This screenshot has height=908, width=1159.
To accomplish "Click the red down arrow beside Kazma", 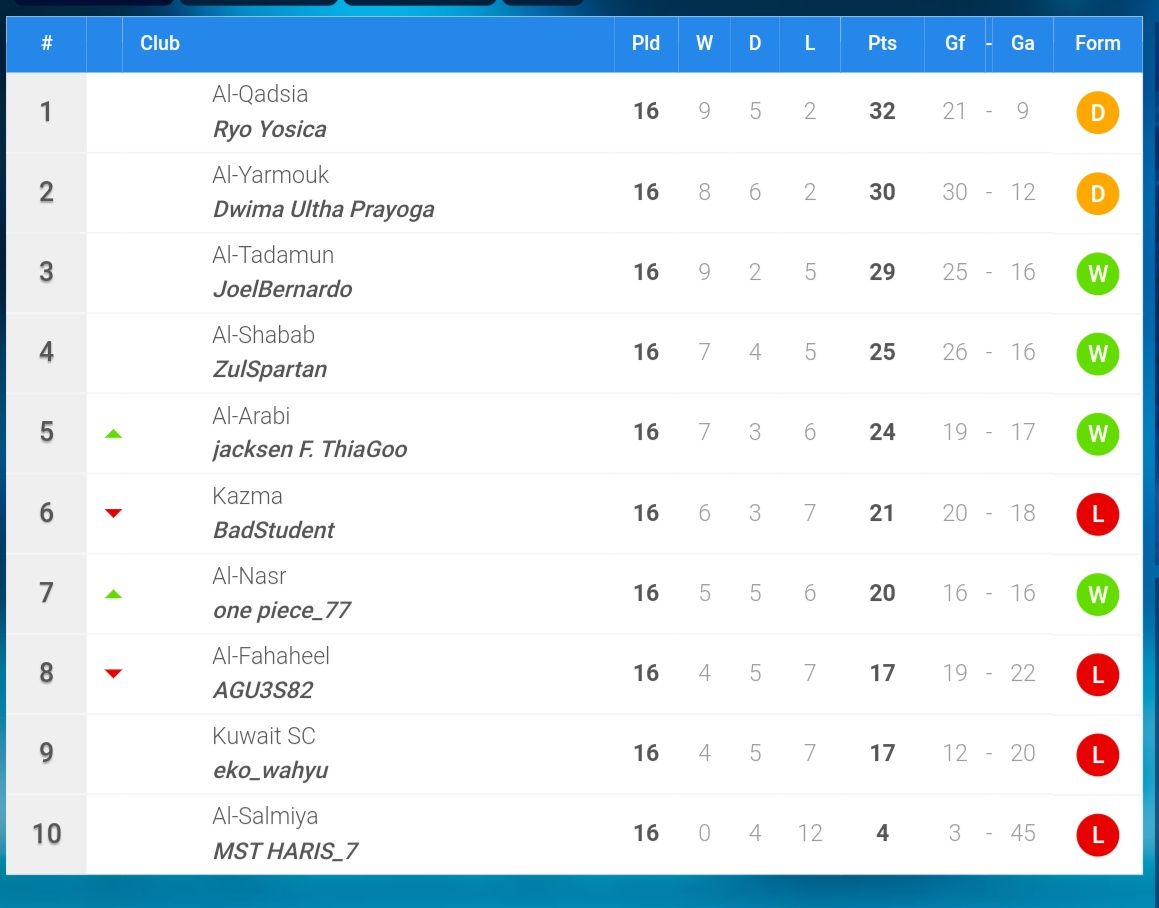I will (113, 513).
